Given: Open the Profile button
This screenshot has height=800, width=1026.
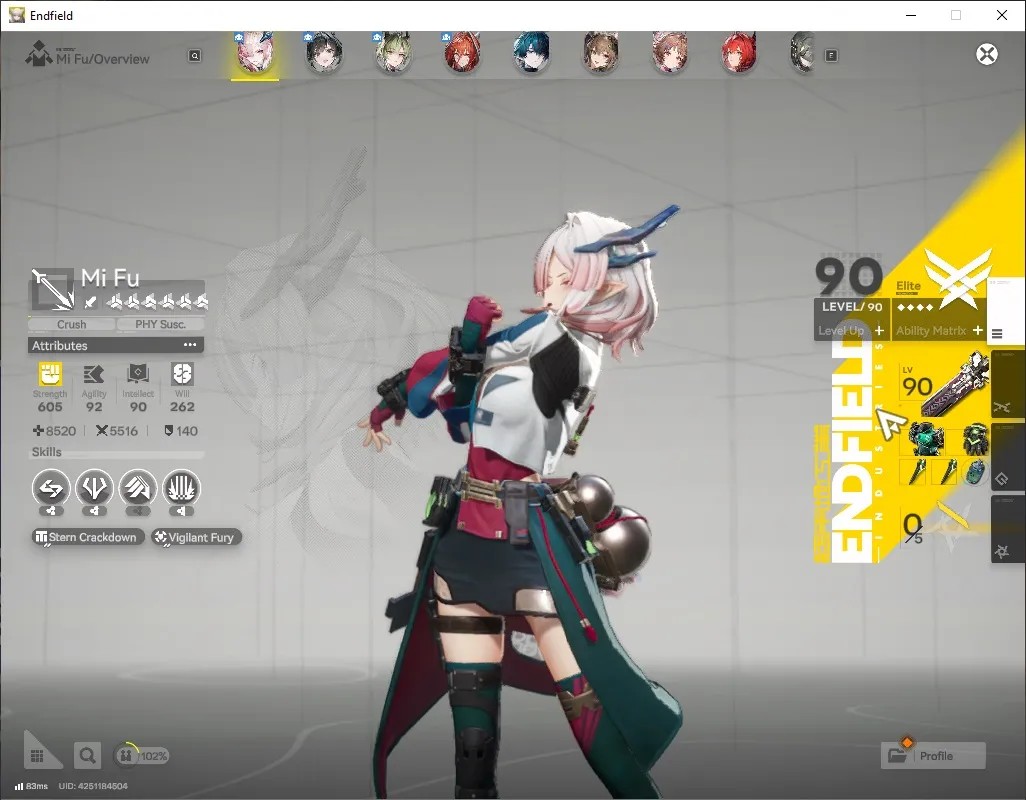Looking at the screenshot, I should coord(934,756).
